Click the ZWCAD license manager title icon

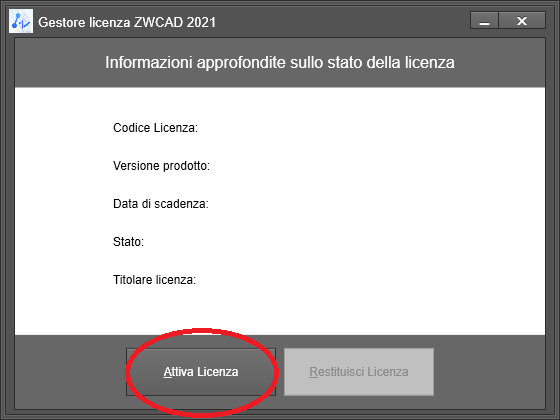point(21,21)
